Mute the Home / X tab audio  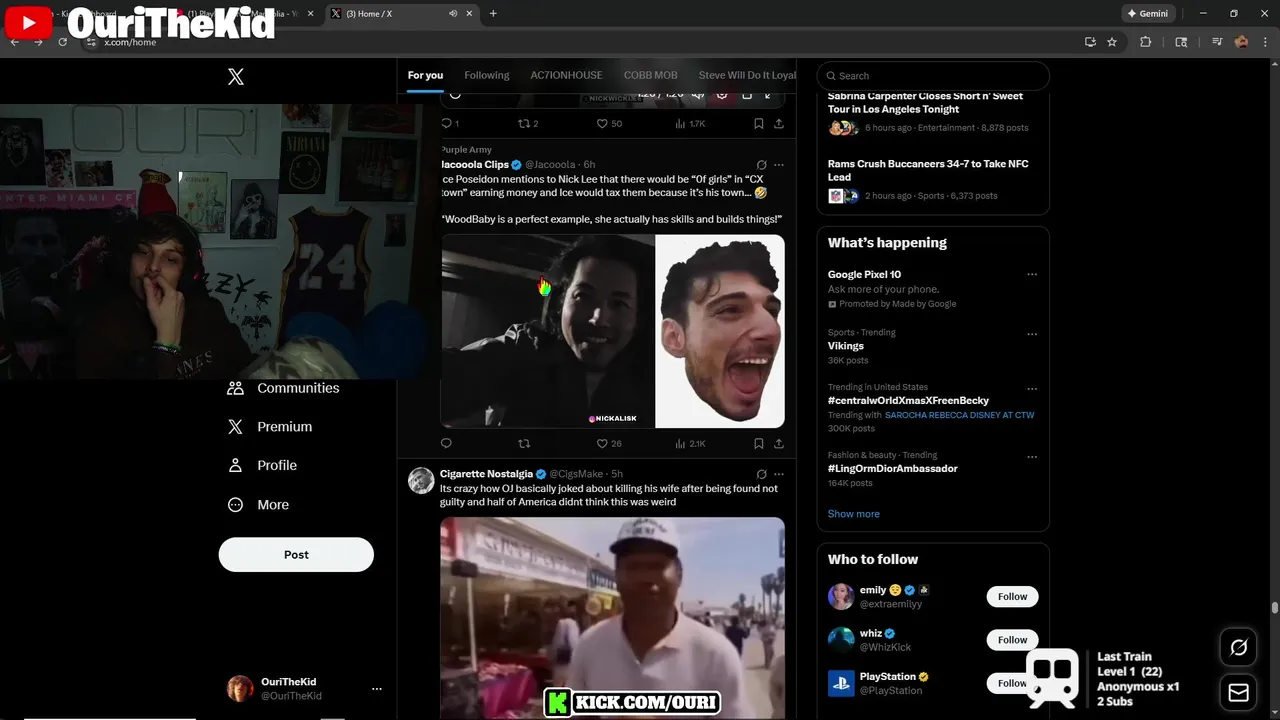click(453, 14)
